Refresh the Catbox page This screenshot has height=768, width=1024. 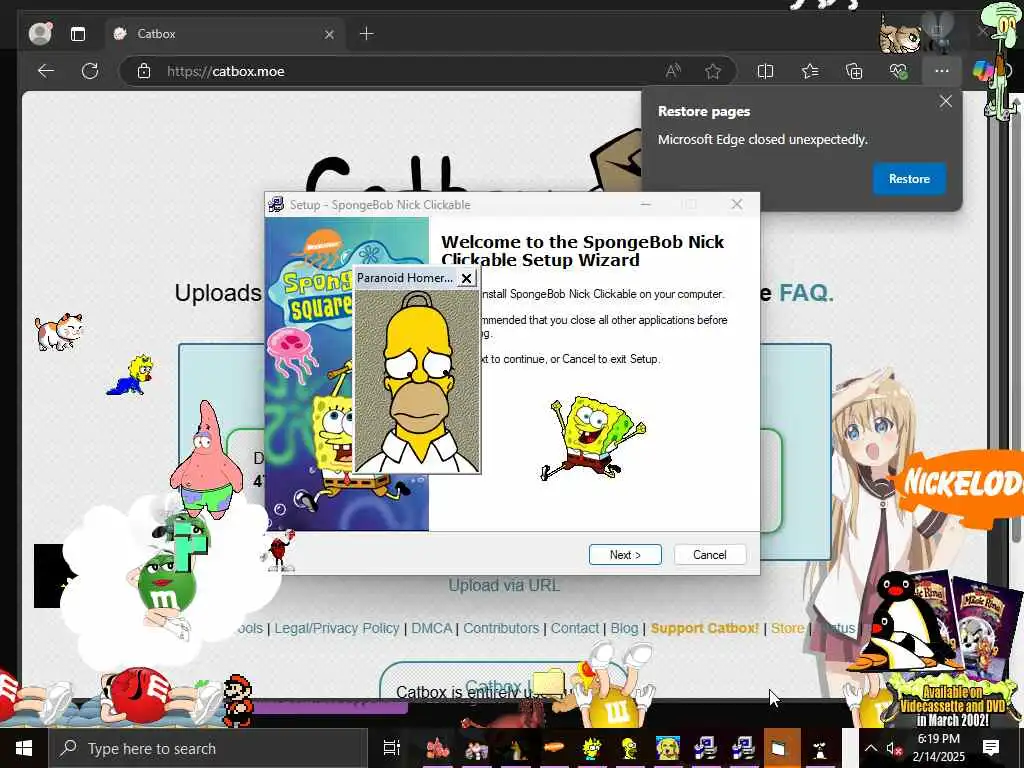coord(89,71)
